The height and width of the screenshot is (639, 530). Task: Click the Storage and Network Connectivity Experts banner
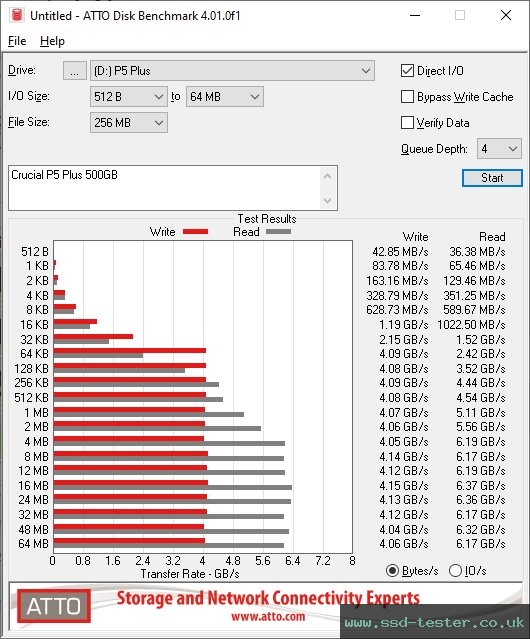click(x=268, y=598)
